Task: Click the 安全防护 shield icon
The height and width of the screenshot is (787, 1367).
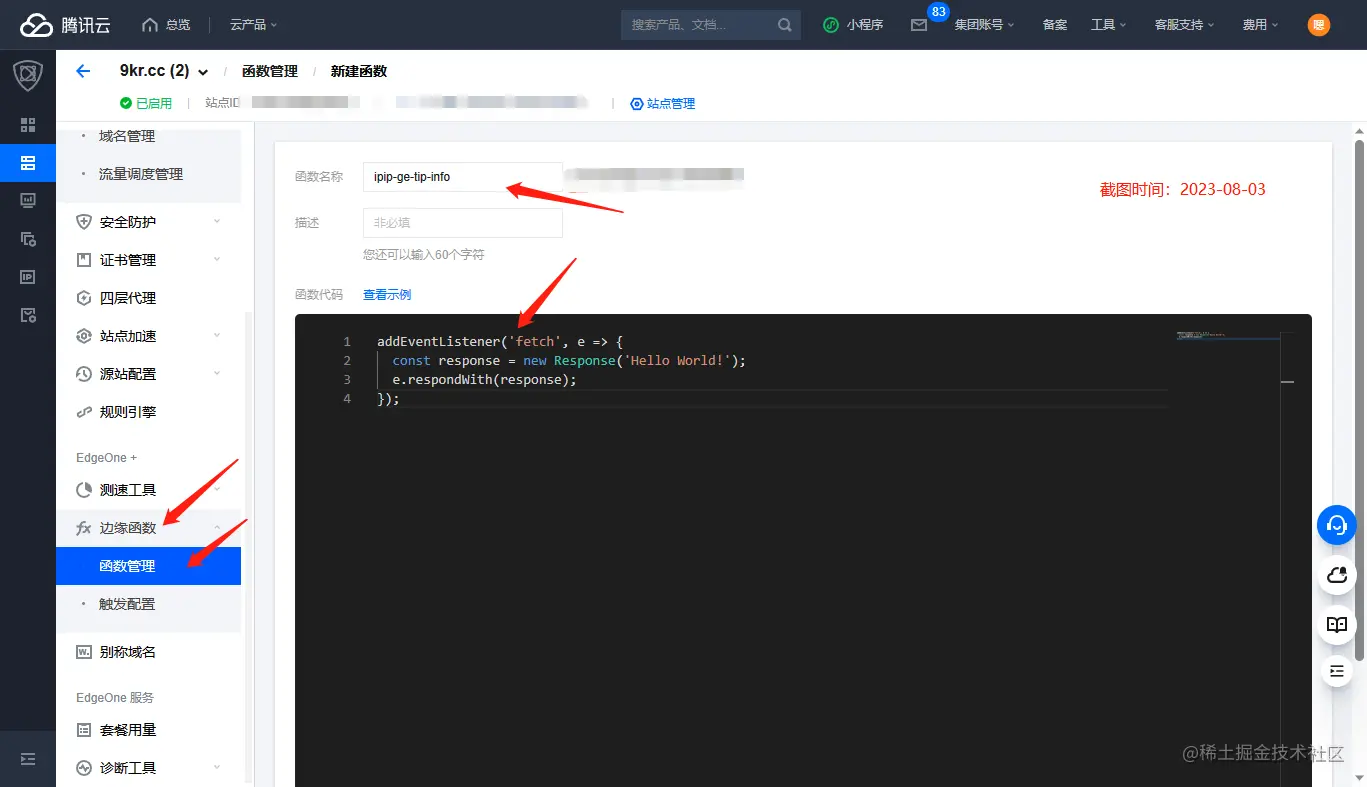Action: 84,222
